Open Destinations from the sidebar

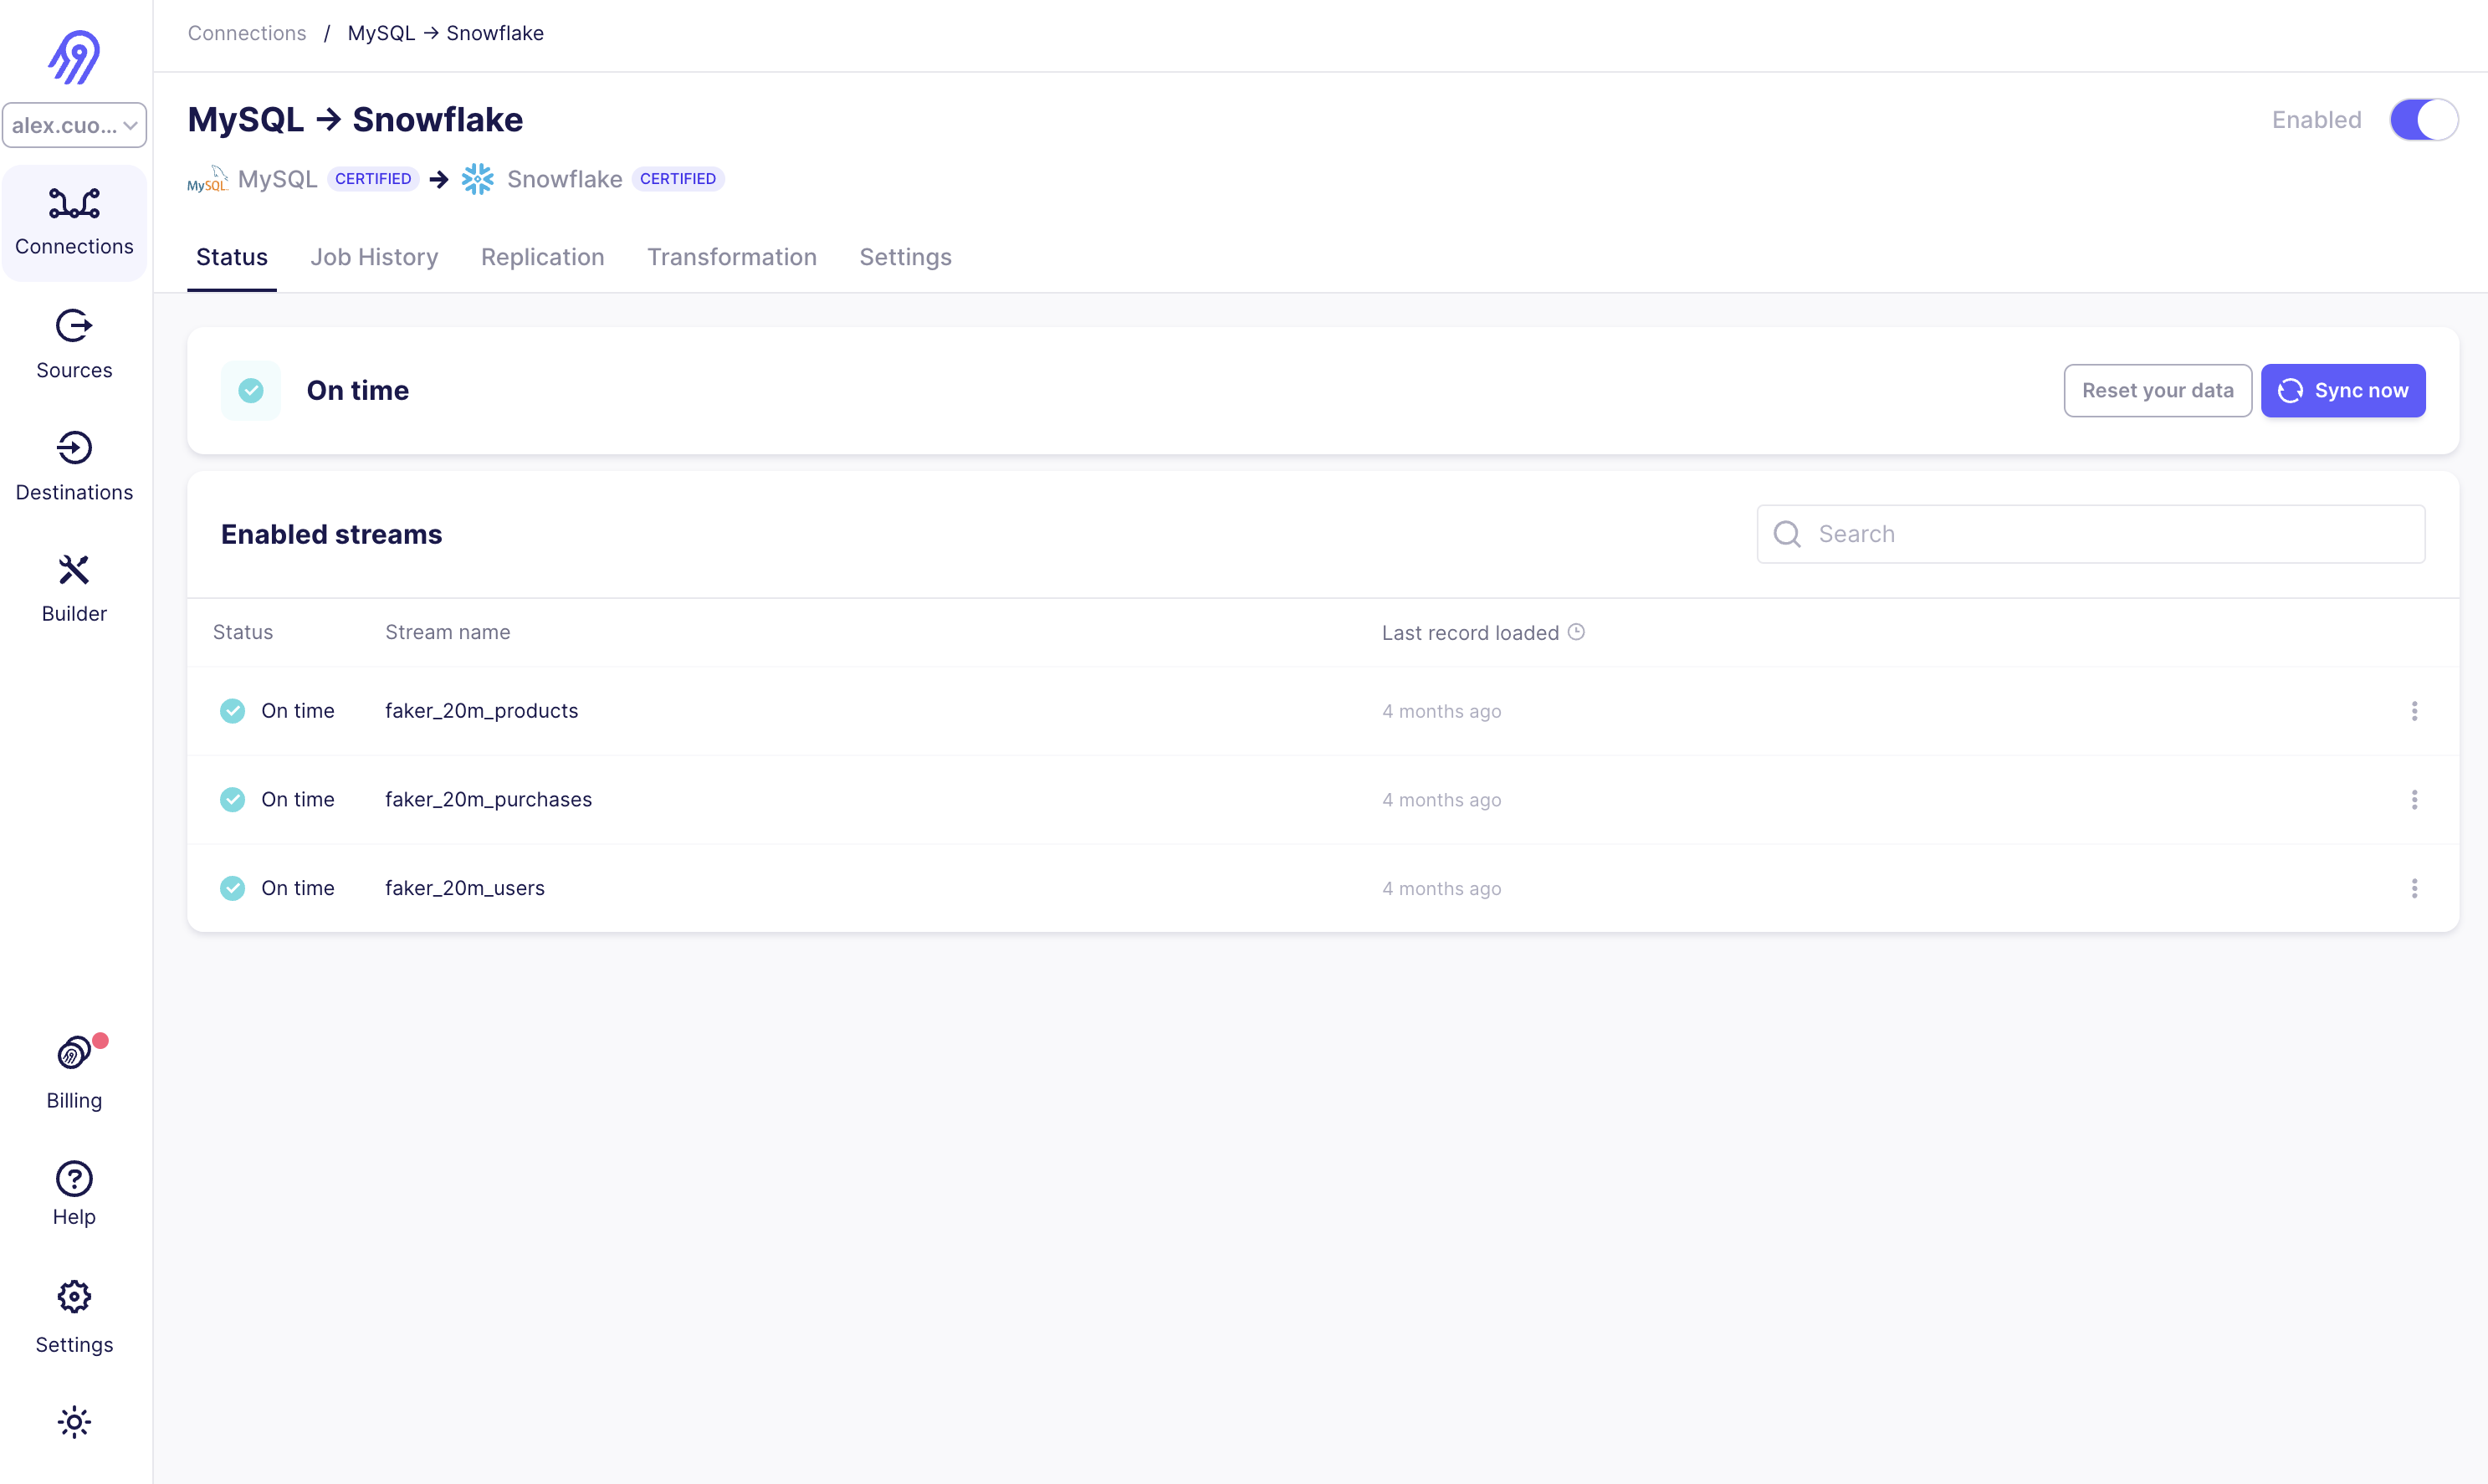(x=74, y=466)
